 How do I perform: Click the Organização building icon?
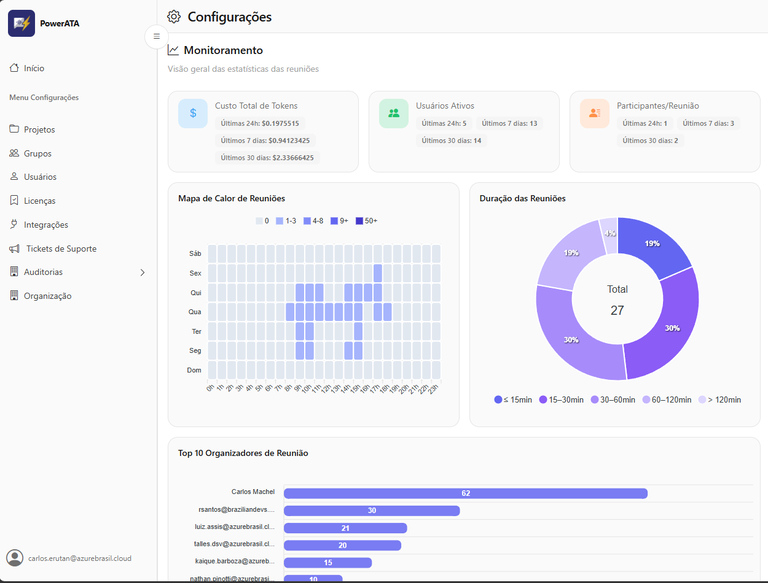[14, 295]
